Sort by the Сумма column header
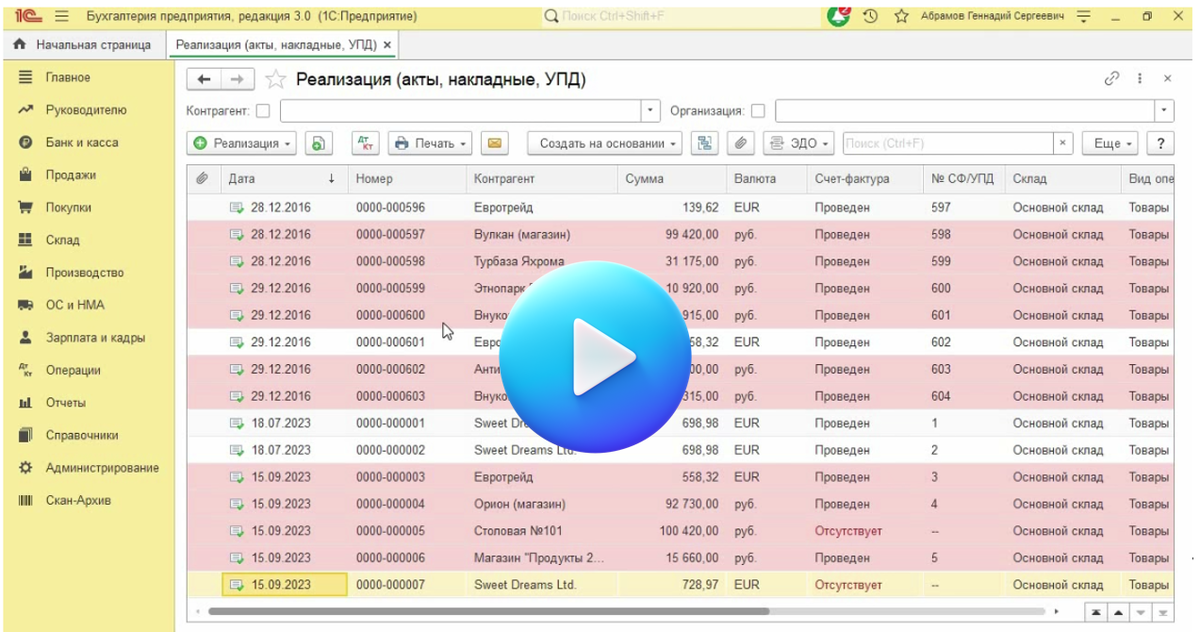Viewport: 1200px width, 632px height. (x=671, y=179)
